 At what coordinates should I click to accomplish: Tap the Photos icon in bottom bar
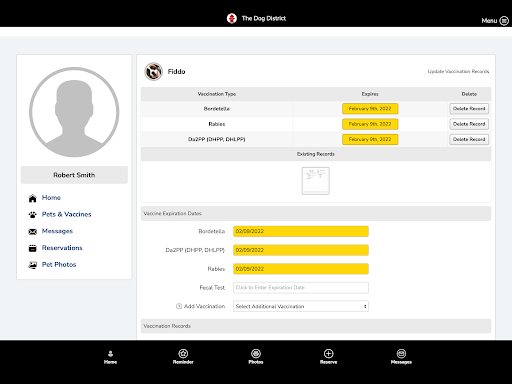point(256,353)
